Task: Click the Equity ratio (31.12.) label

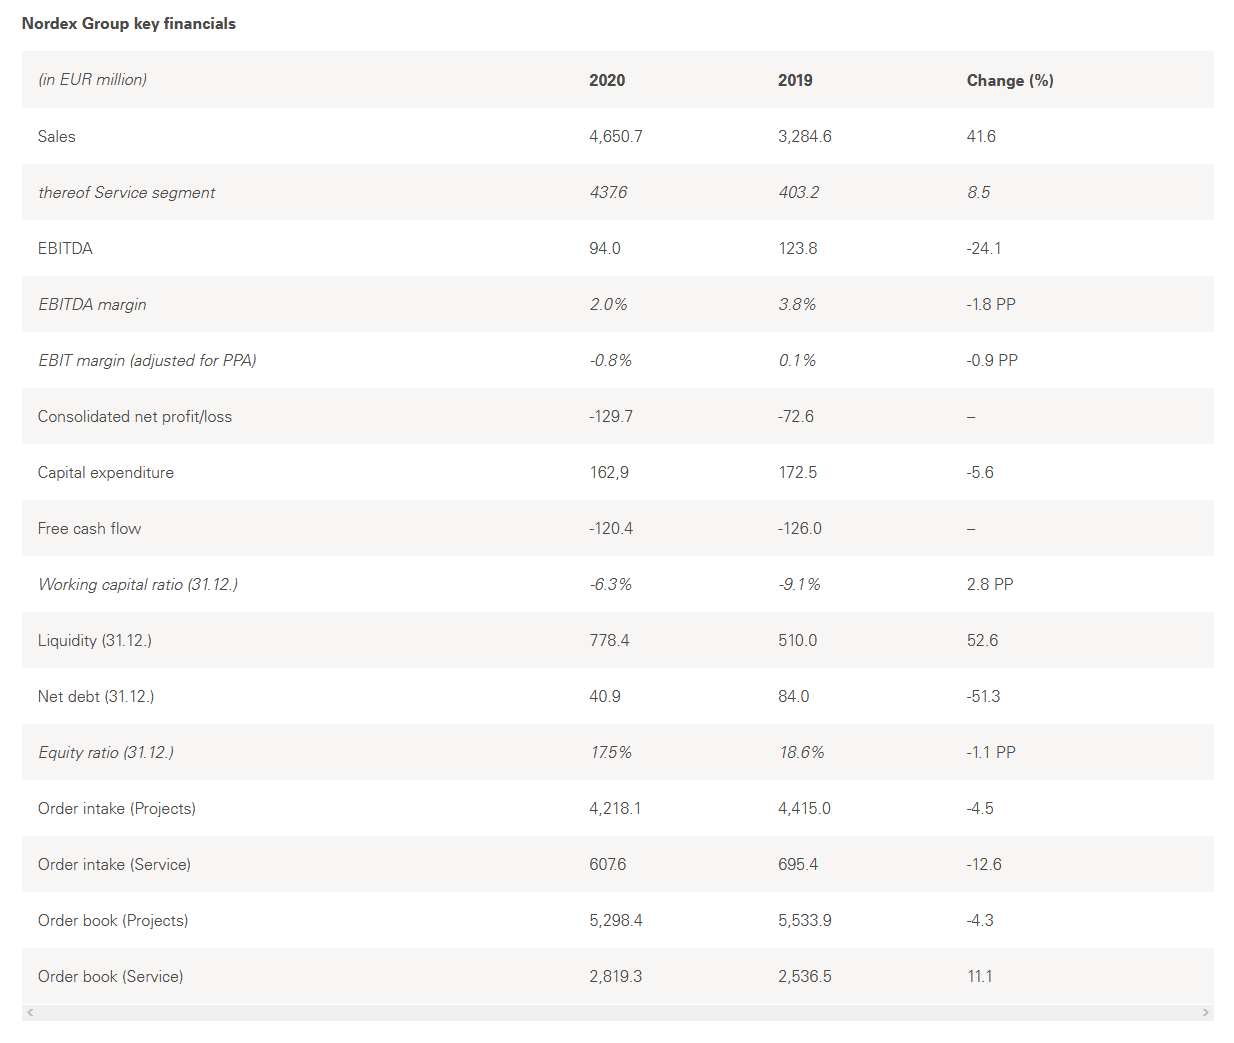Action: coord(106,753)
